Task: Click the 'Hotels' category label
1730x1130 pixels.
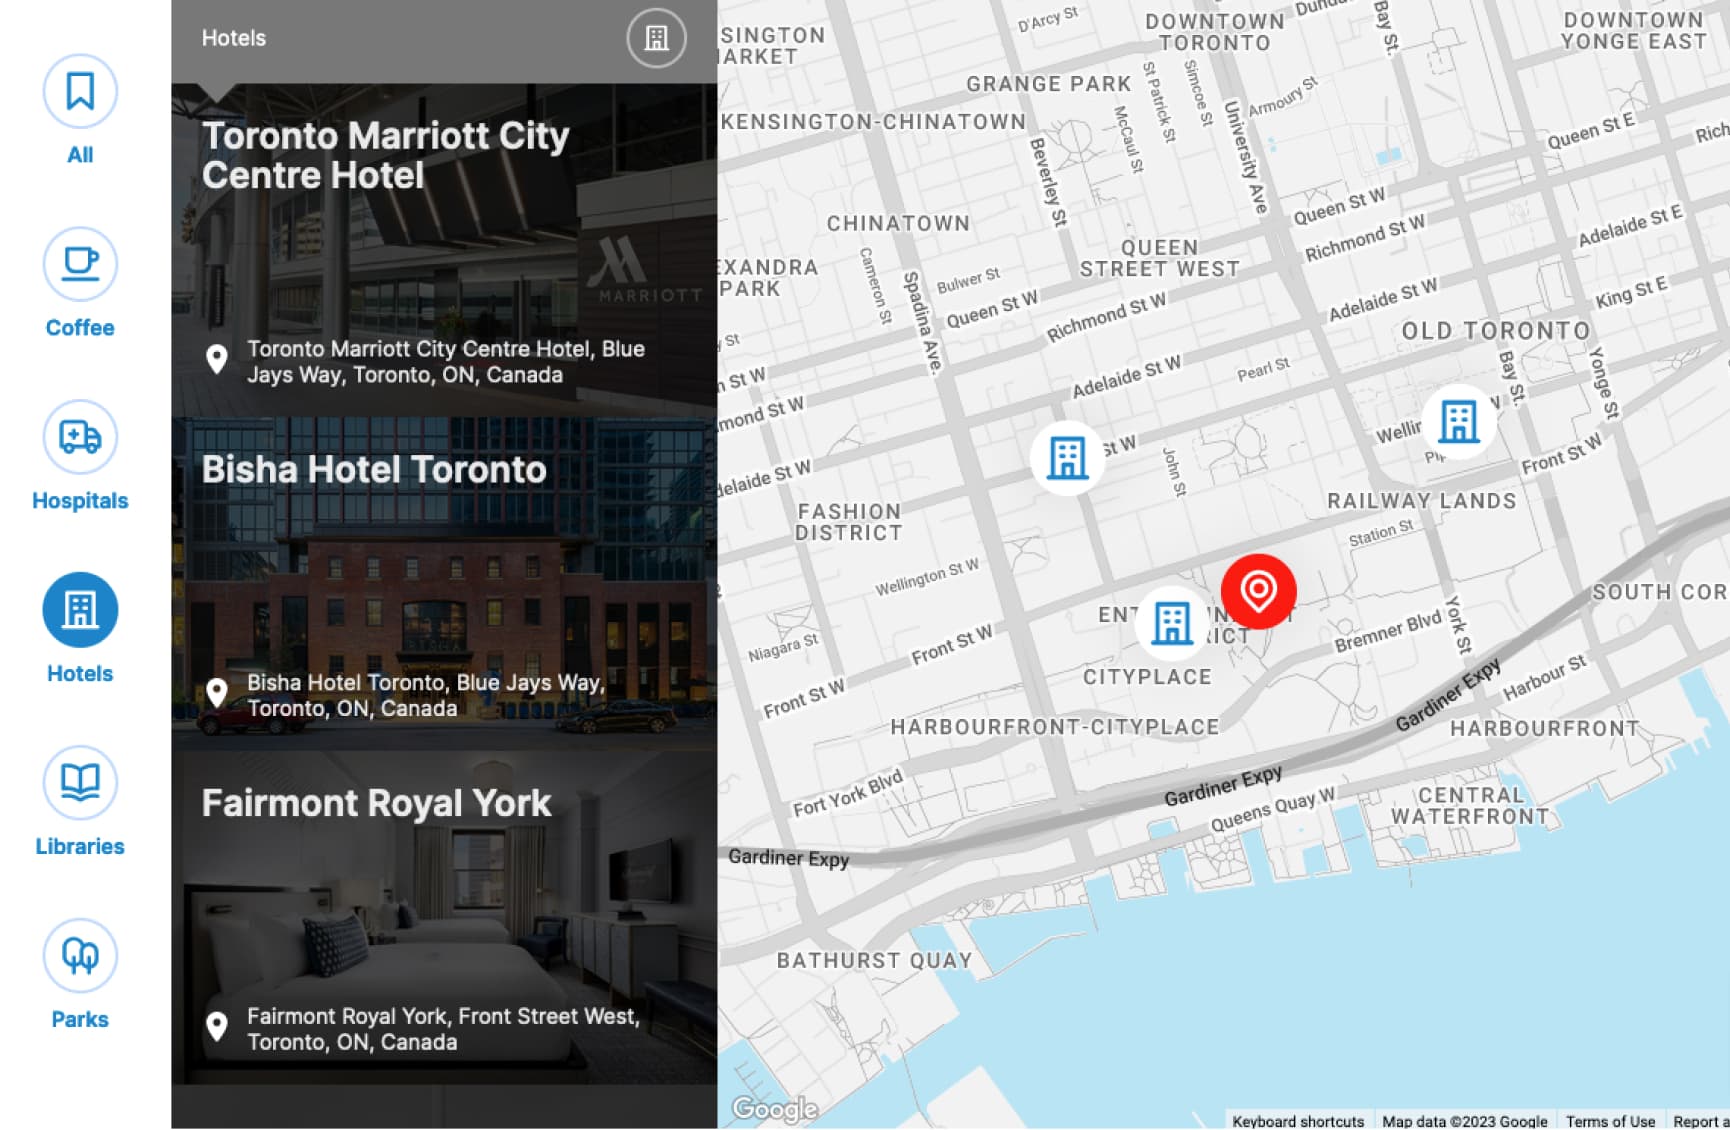Action: (80, 674)
